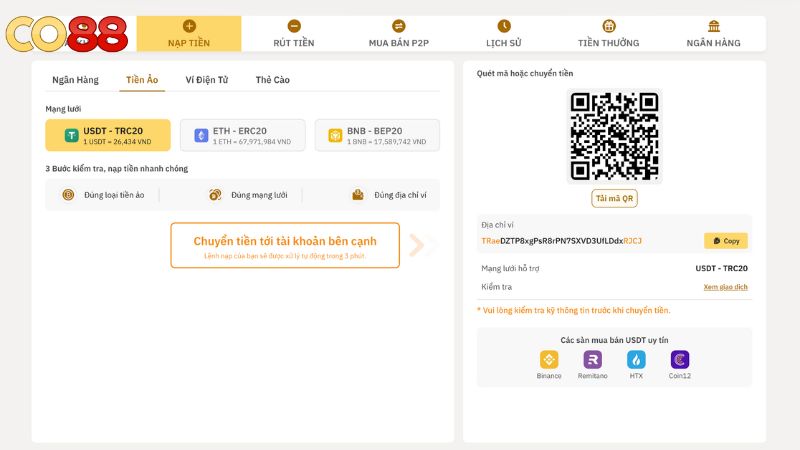Select the USDT - TRC20 network option

(x=108, y=135)
